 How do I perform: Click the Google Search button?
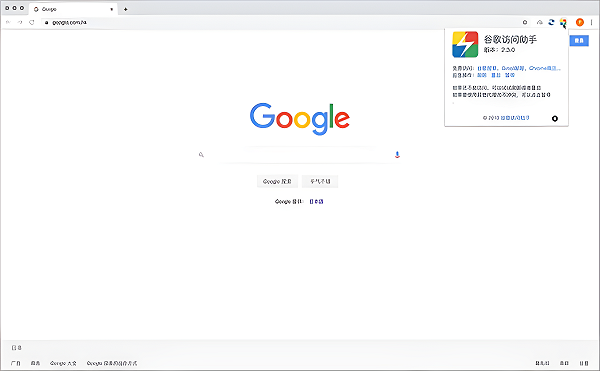click(x=277, y=181)
